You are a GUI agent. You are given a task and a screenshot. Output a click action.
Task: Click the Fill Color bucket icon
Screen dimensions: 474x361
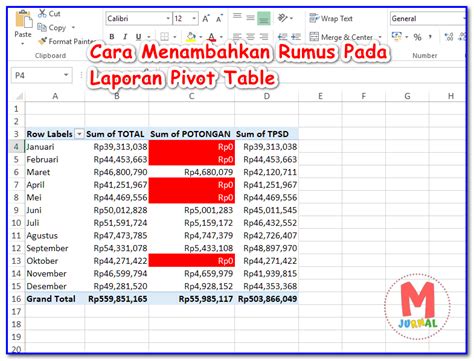point(191,37)
